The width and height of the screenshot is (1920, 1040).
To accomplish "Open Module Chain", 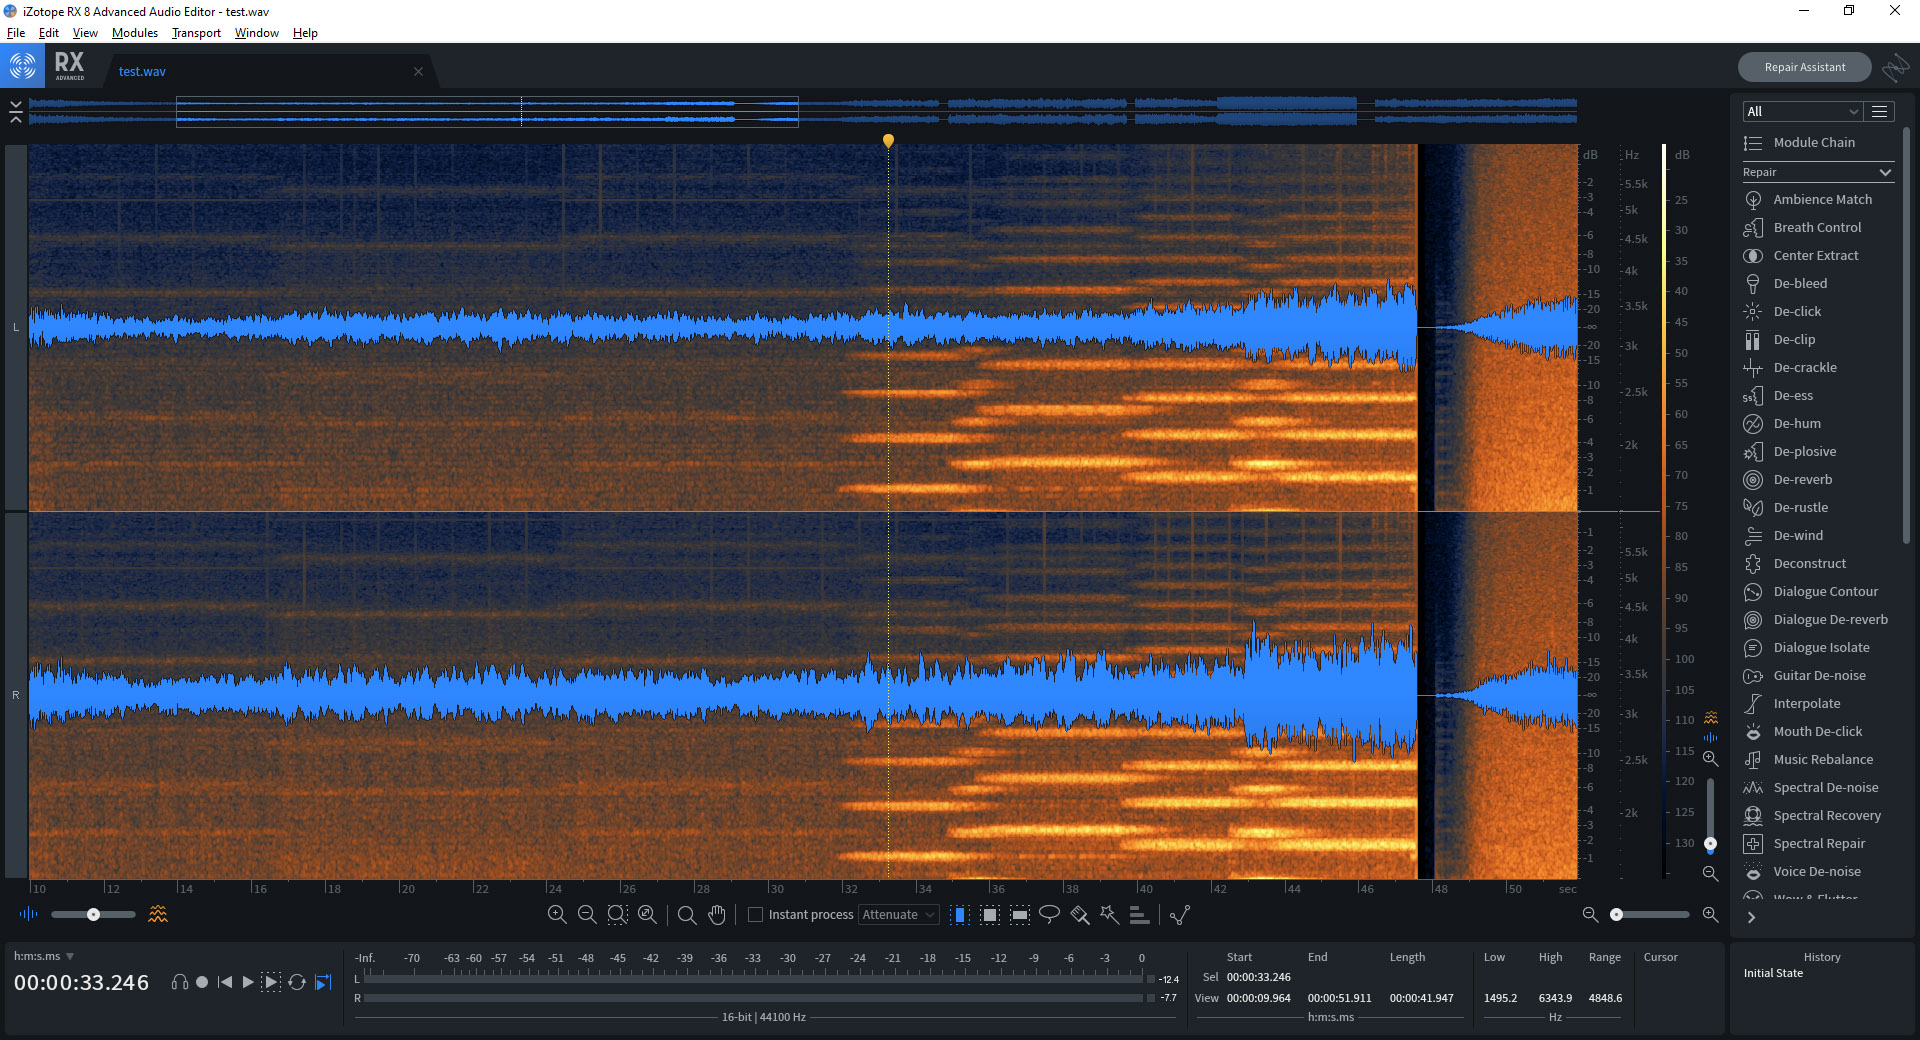I will pos(1813,143).
